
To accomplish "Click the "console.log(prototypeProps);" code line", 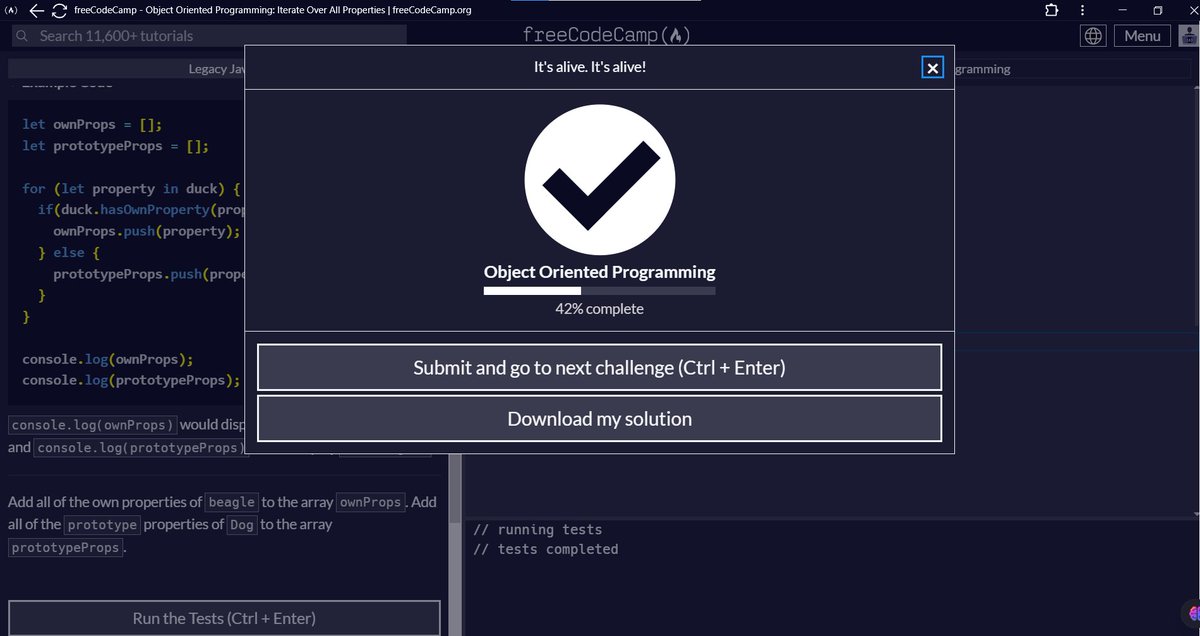I will [x=131, y=380].
